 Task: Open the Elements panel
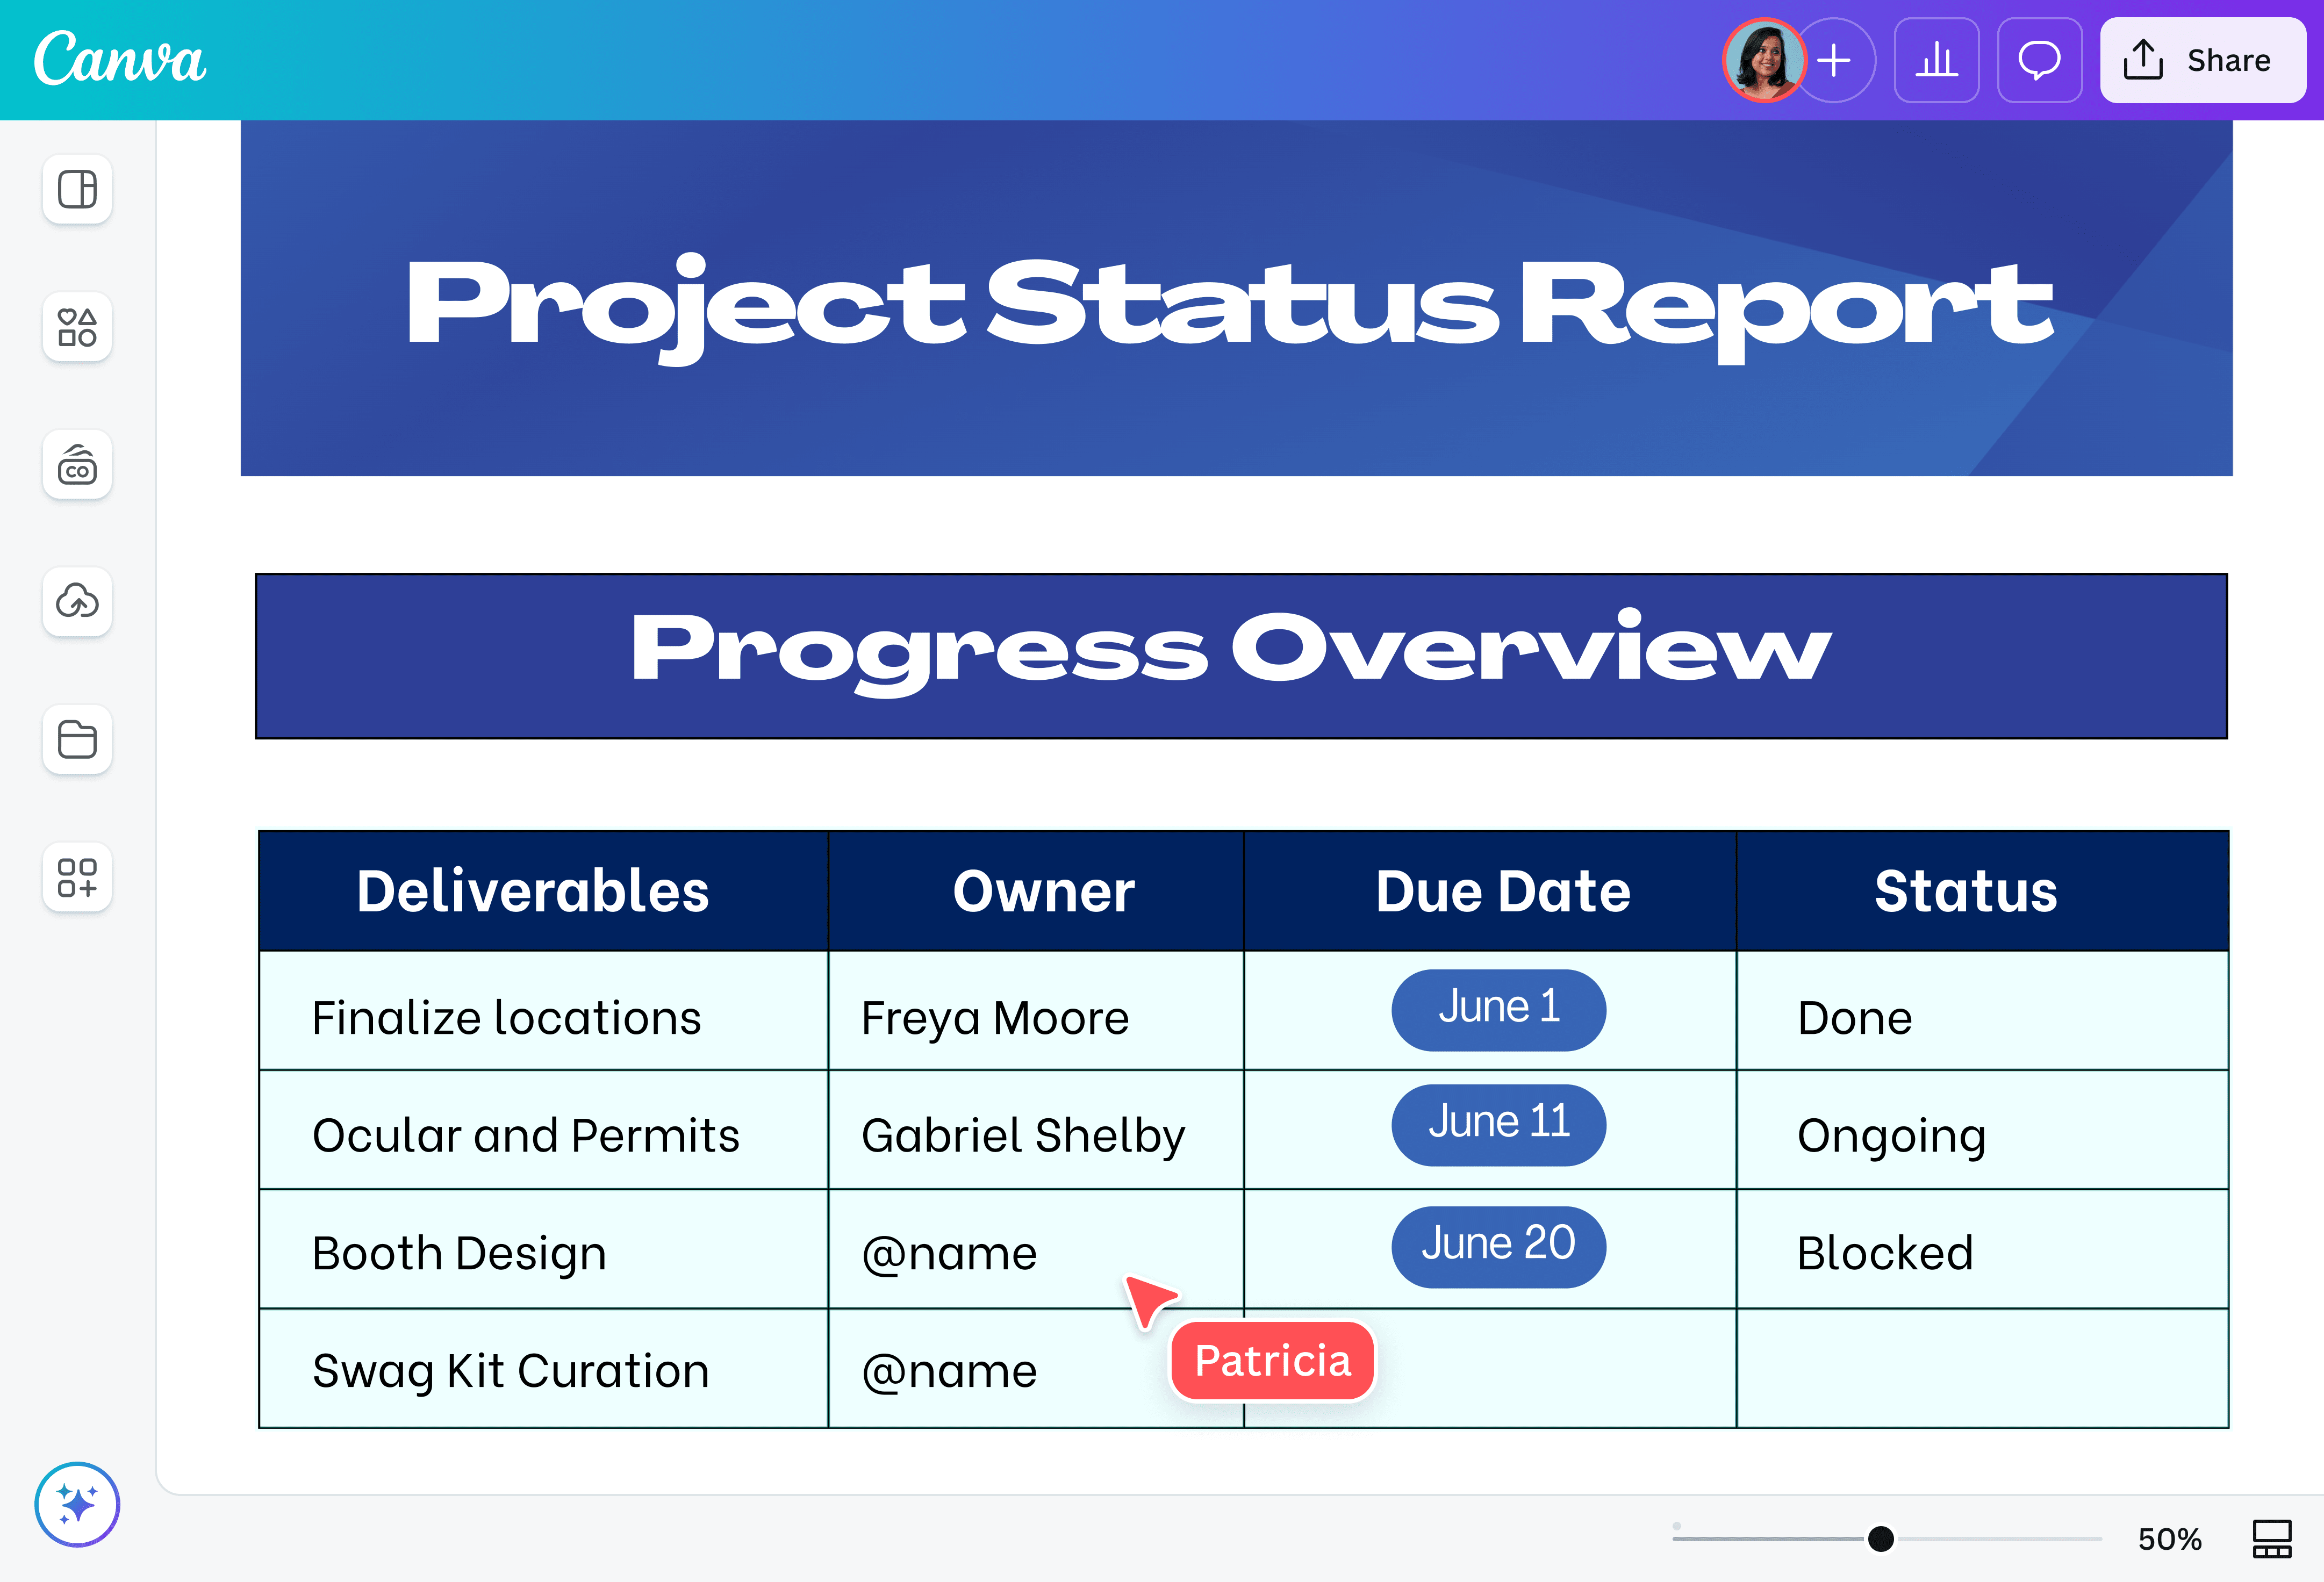pos(77,328)
